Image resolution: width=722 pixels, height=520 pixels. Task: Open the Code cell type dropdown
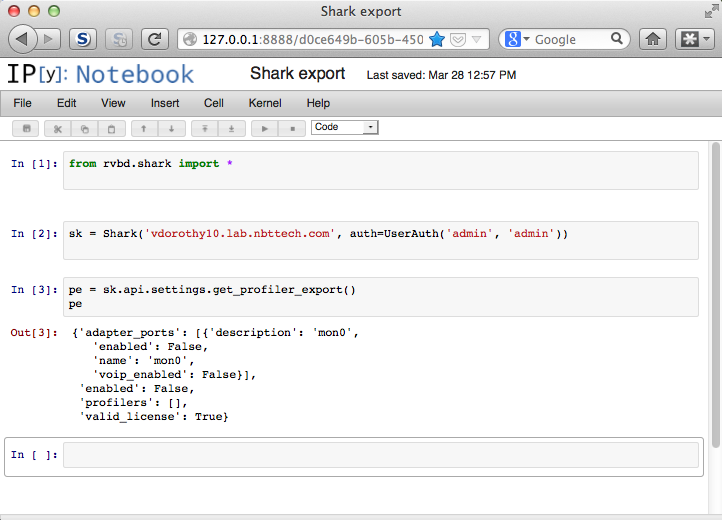[344, 127]
